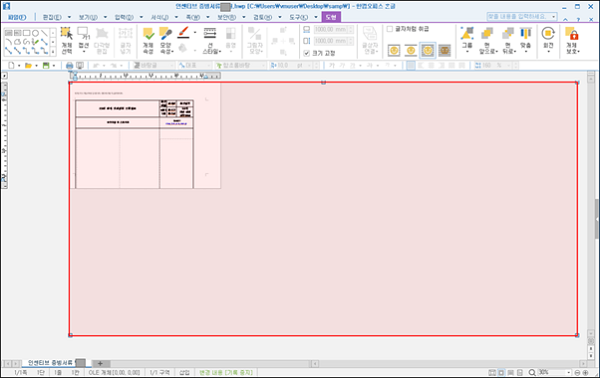The image size is (600, 378).
Task: Select the second top-and-bottom wrap option
Action: (x=411, y=50)
